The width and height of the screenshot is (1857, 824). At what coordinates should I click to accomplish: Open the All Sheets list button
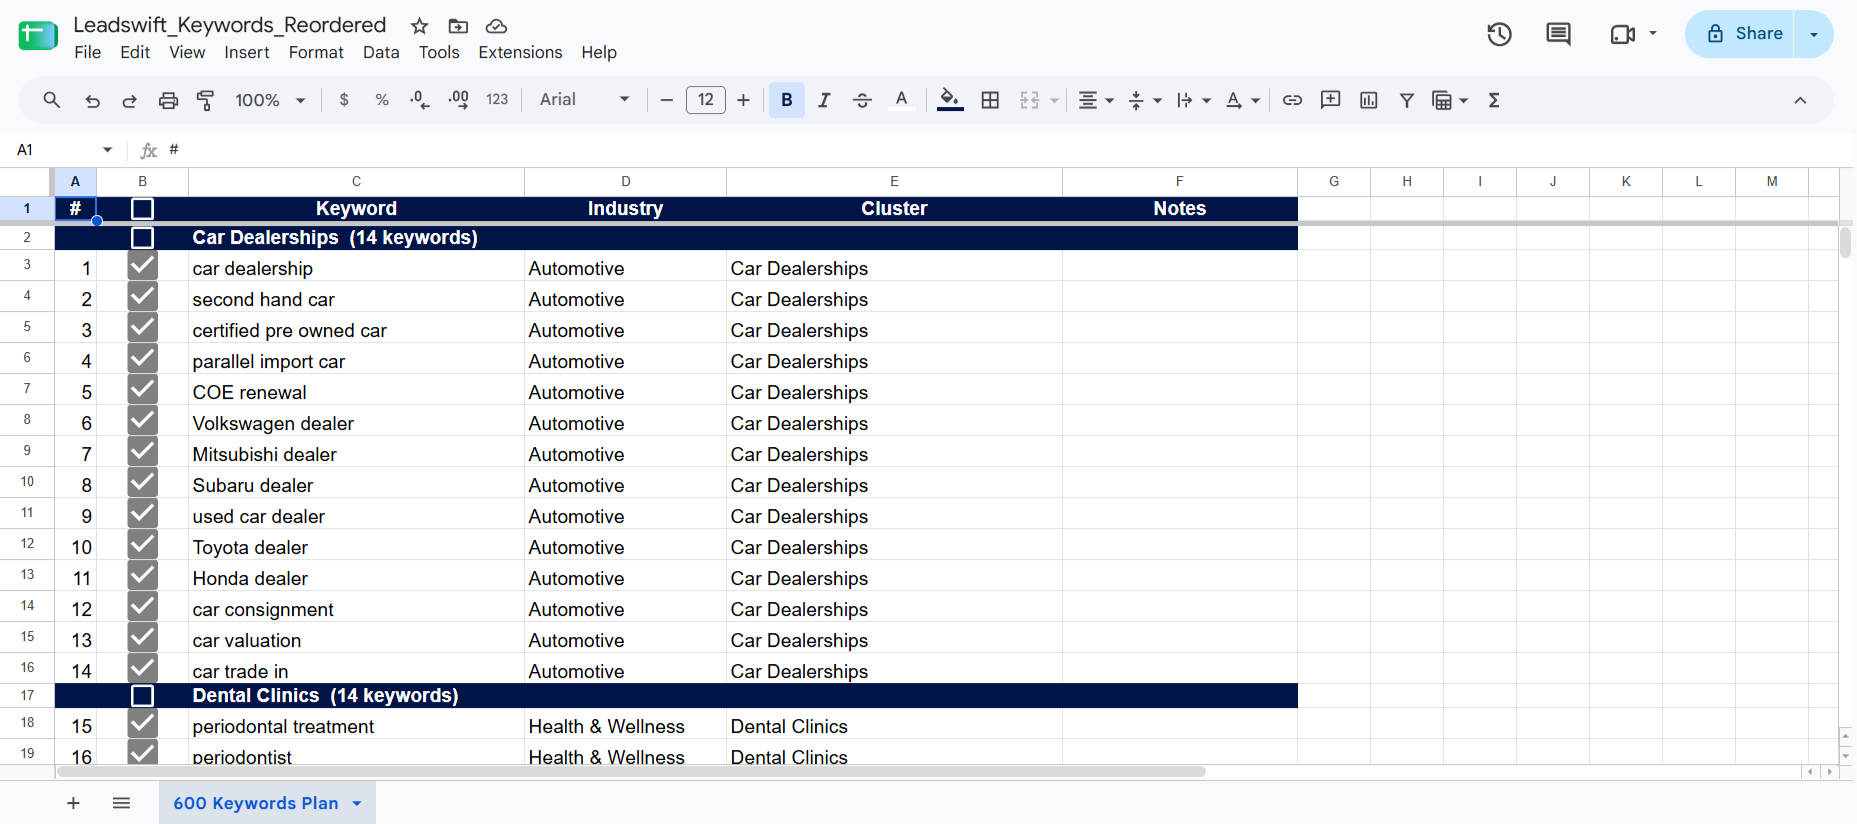[121, 803]
